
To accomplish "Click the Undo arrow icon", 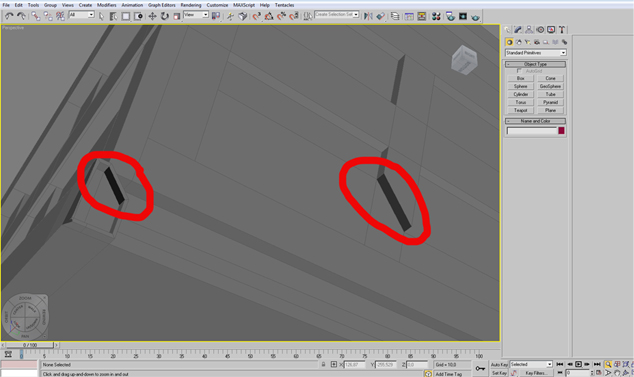I will (9, 16).
